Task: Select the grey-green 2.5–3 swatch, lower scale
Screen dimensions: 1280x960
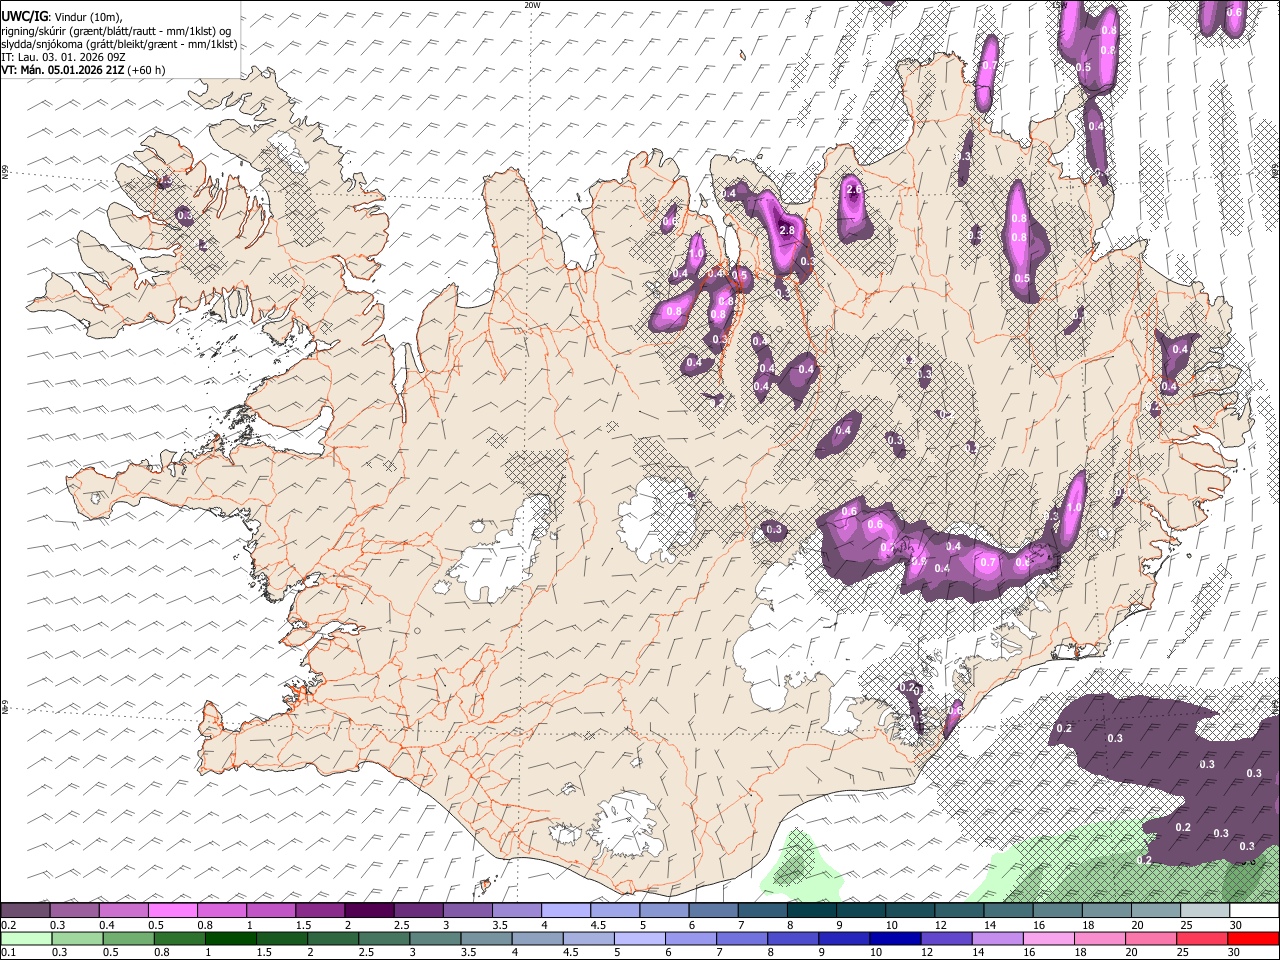Action: pos(384,938)
